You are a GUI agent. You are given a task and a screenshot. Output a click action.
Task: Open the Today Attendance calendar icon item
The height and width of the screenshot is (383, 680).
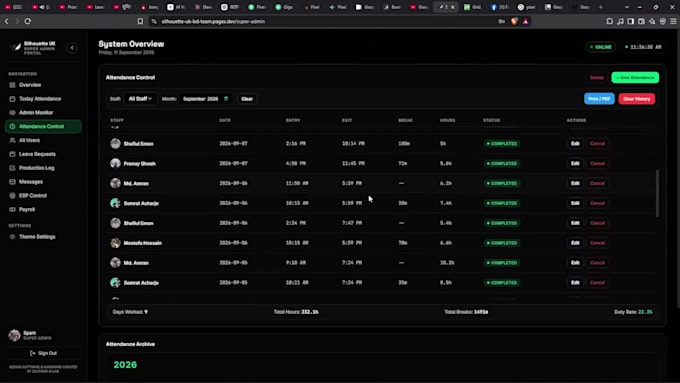click(12, 99)
